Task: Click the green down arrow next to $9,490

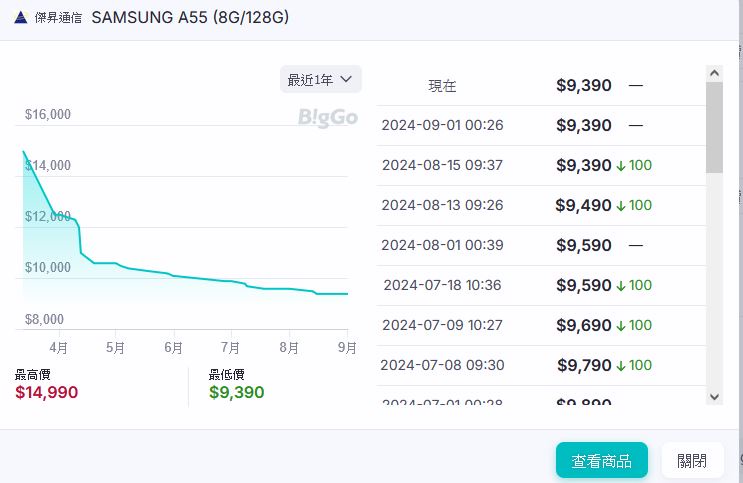Action: pyautogui.click(x=620, y=205)
